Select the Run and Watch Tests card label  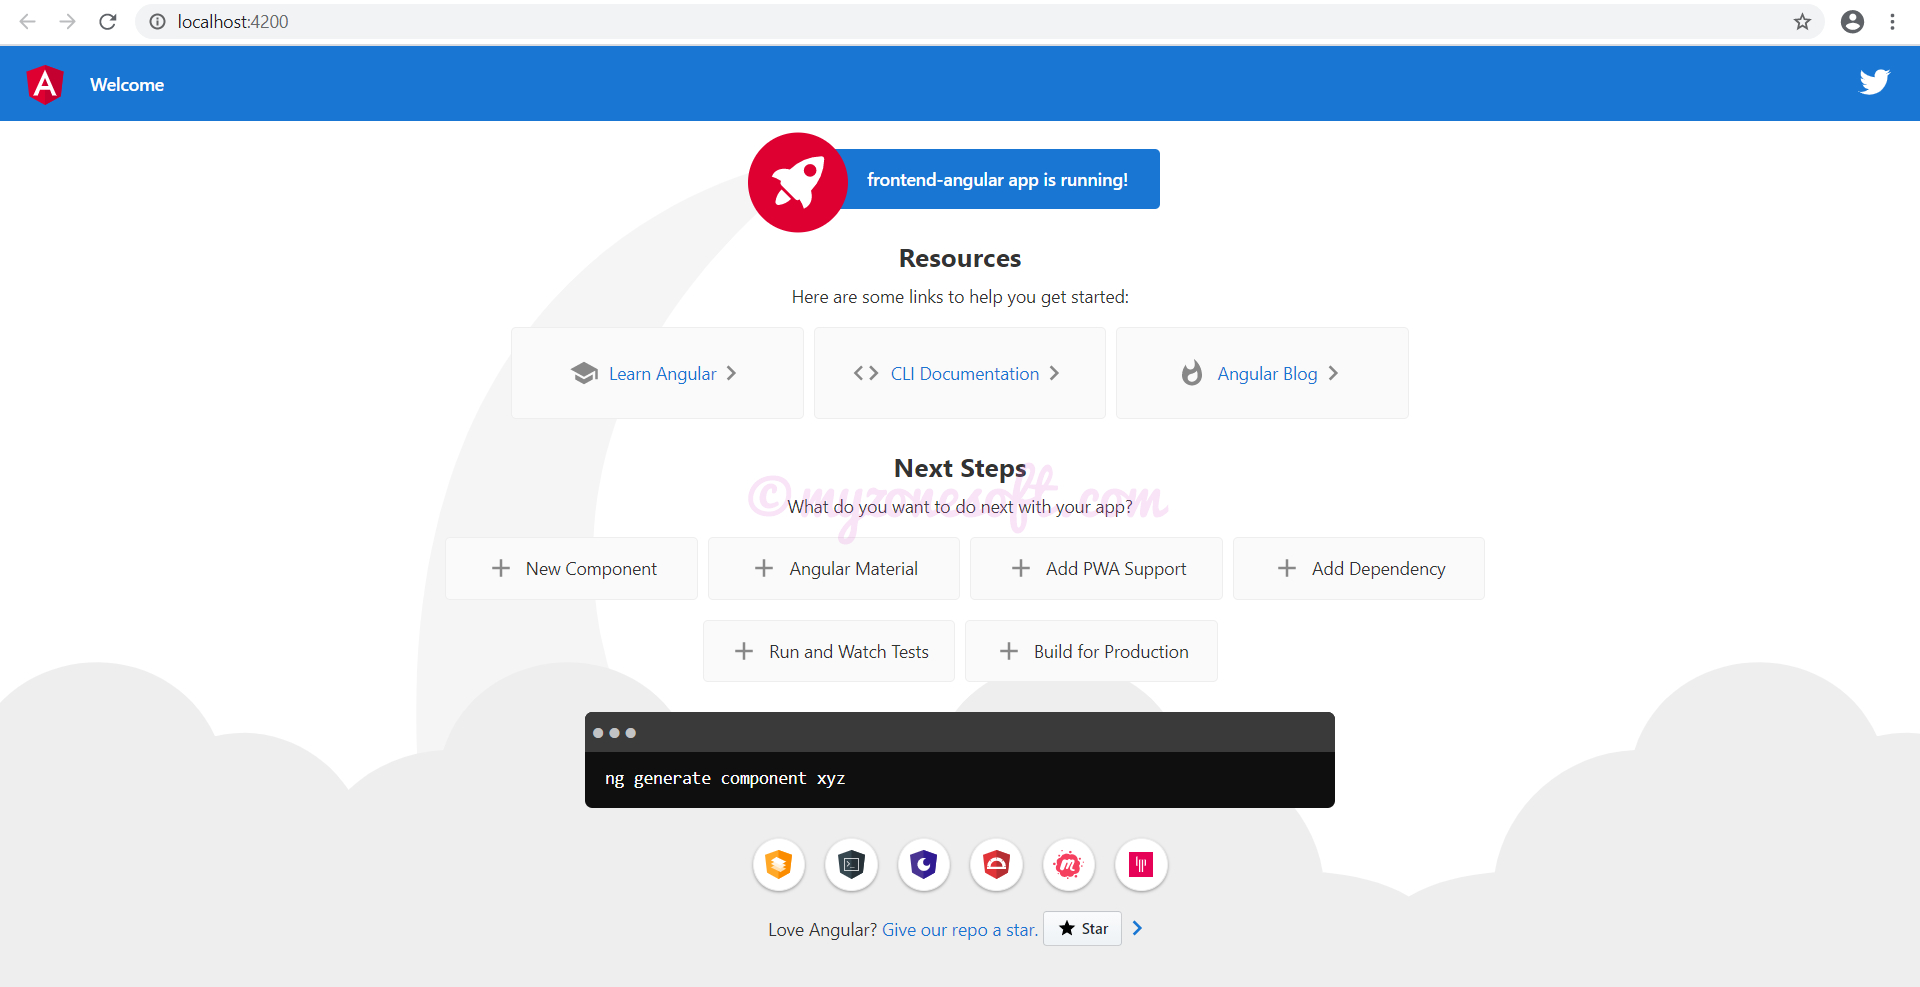pos(849,651)
